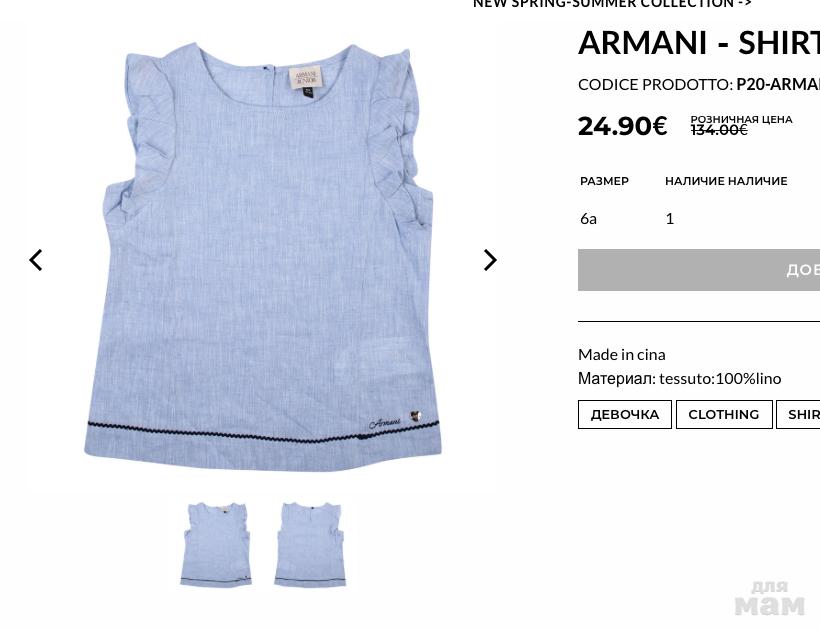
Task: Click the РАЗМЕР column header
Action: tap(604, 181)
